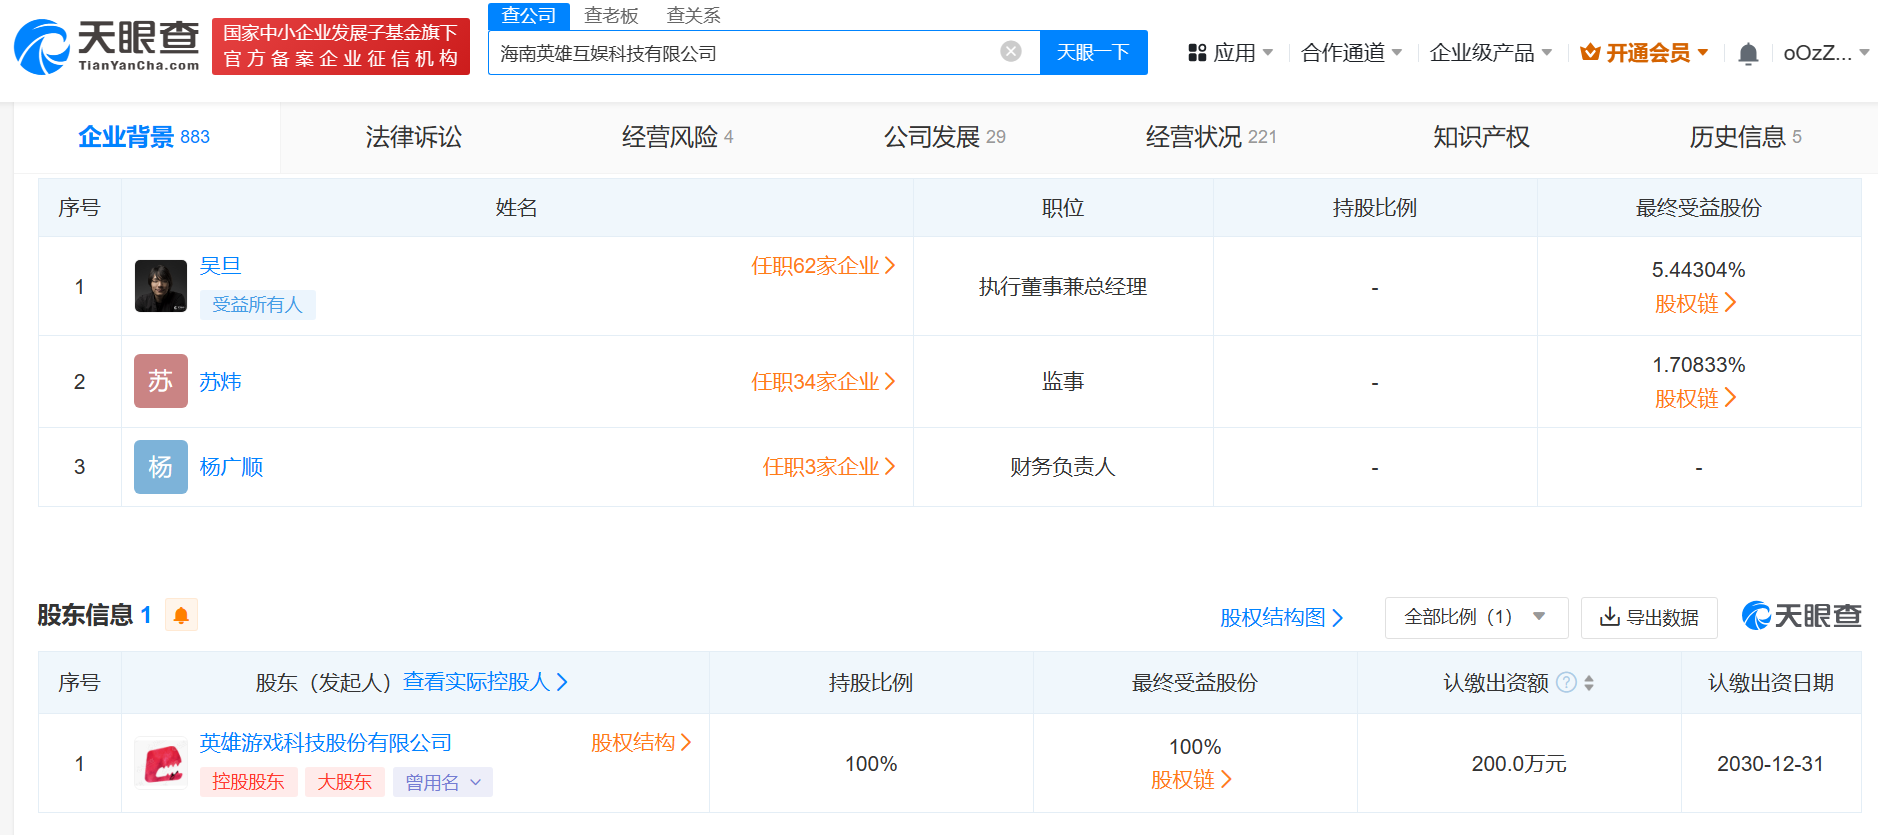1878x835 pixels.
Task: Open 股权链 under 1.70833%
Action: 1696,398
